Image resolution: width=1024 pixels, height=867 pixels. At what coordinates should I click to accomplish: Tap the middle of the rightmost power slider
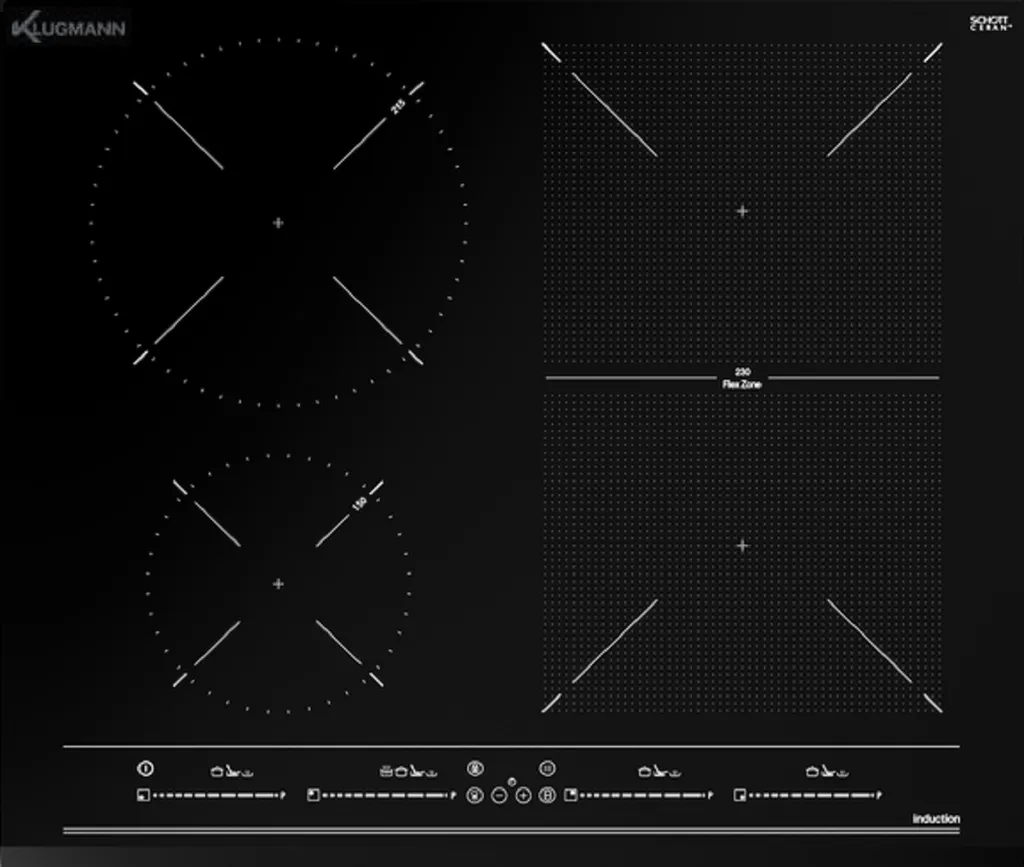point(810,796)
